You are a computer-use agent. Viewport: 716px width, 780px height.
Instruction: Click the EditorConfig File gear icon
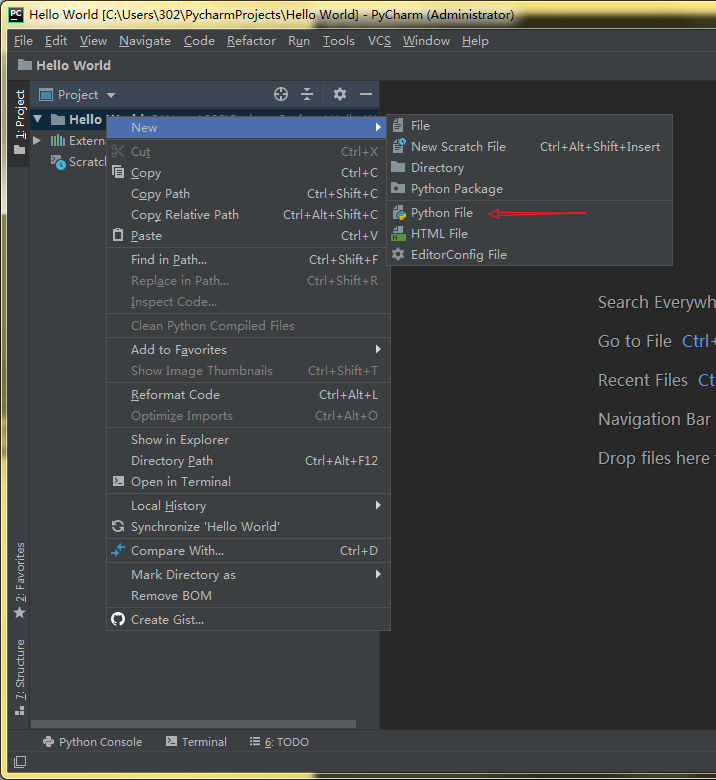pos(398,254)
